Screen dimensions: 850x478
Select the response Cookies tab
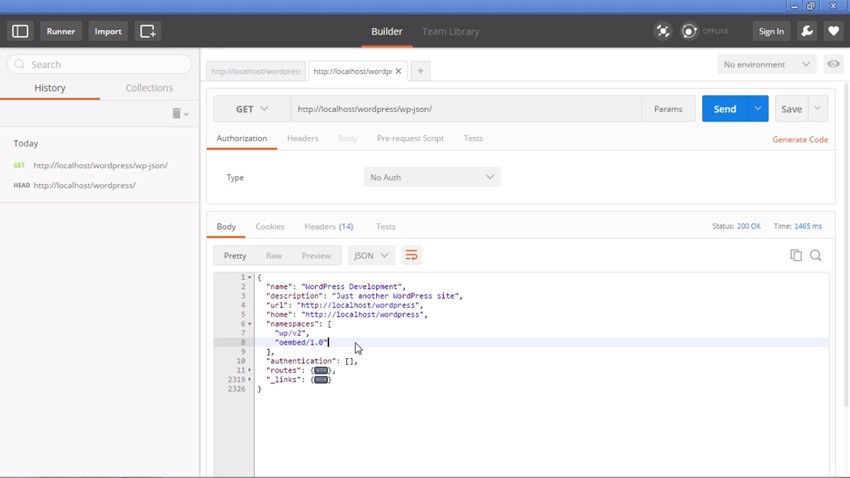click(x=270, y=227)
